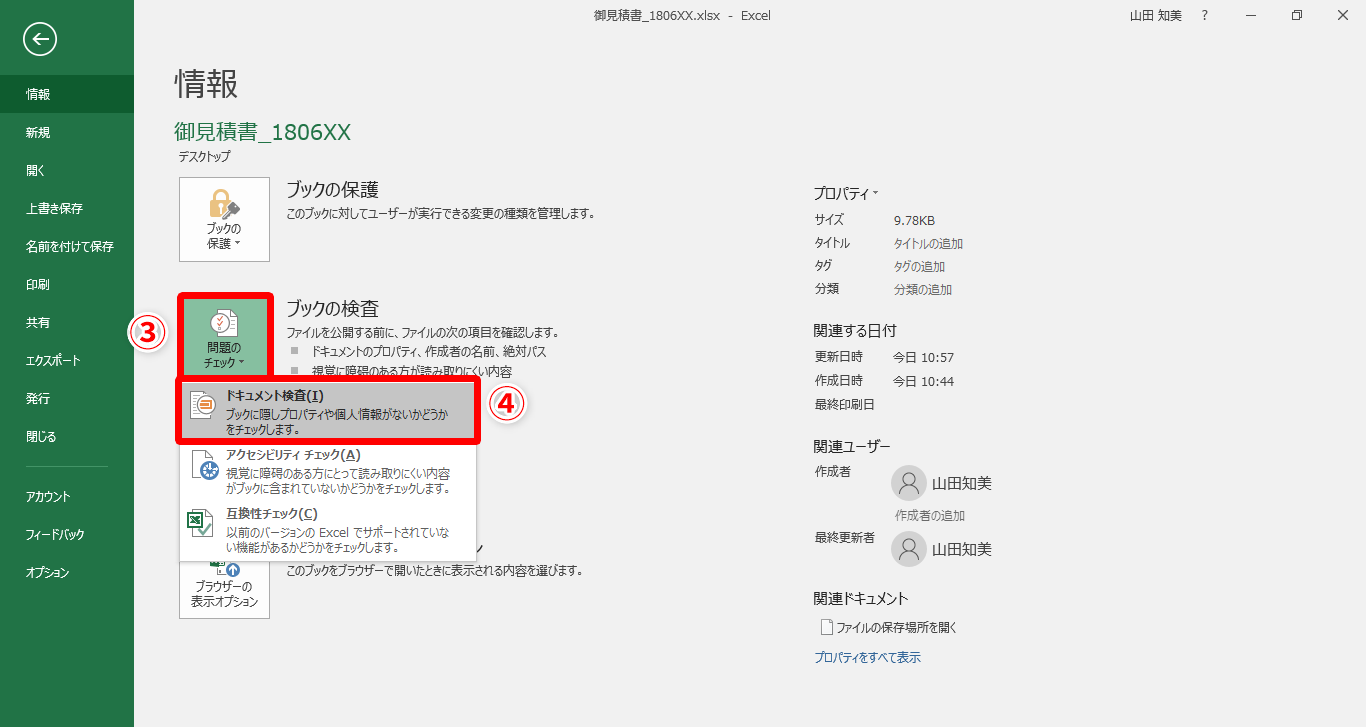Click the 山田知美 name next to 作成者
This screenshot has height=727, width=1366.
[x=962, y=484]
